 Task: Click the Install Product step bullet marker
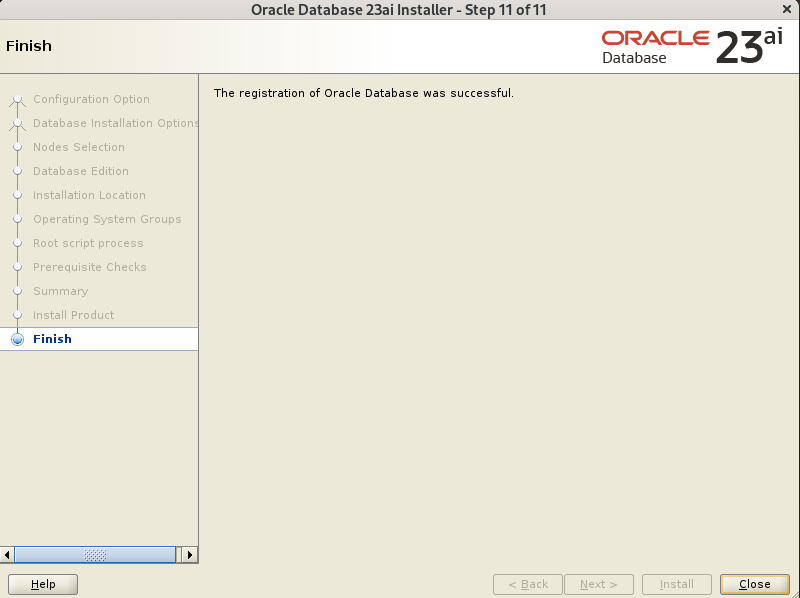click(x=17, y=315)
